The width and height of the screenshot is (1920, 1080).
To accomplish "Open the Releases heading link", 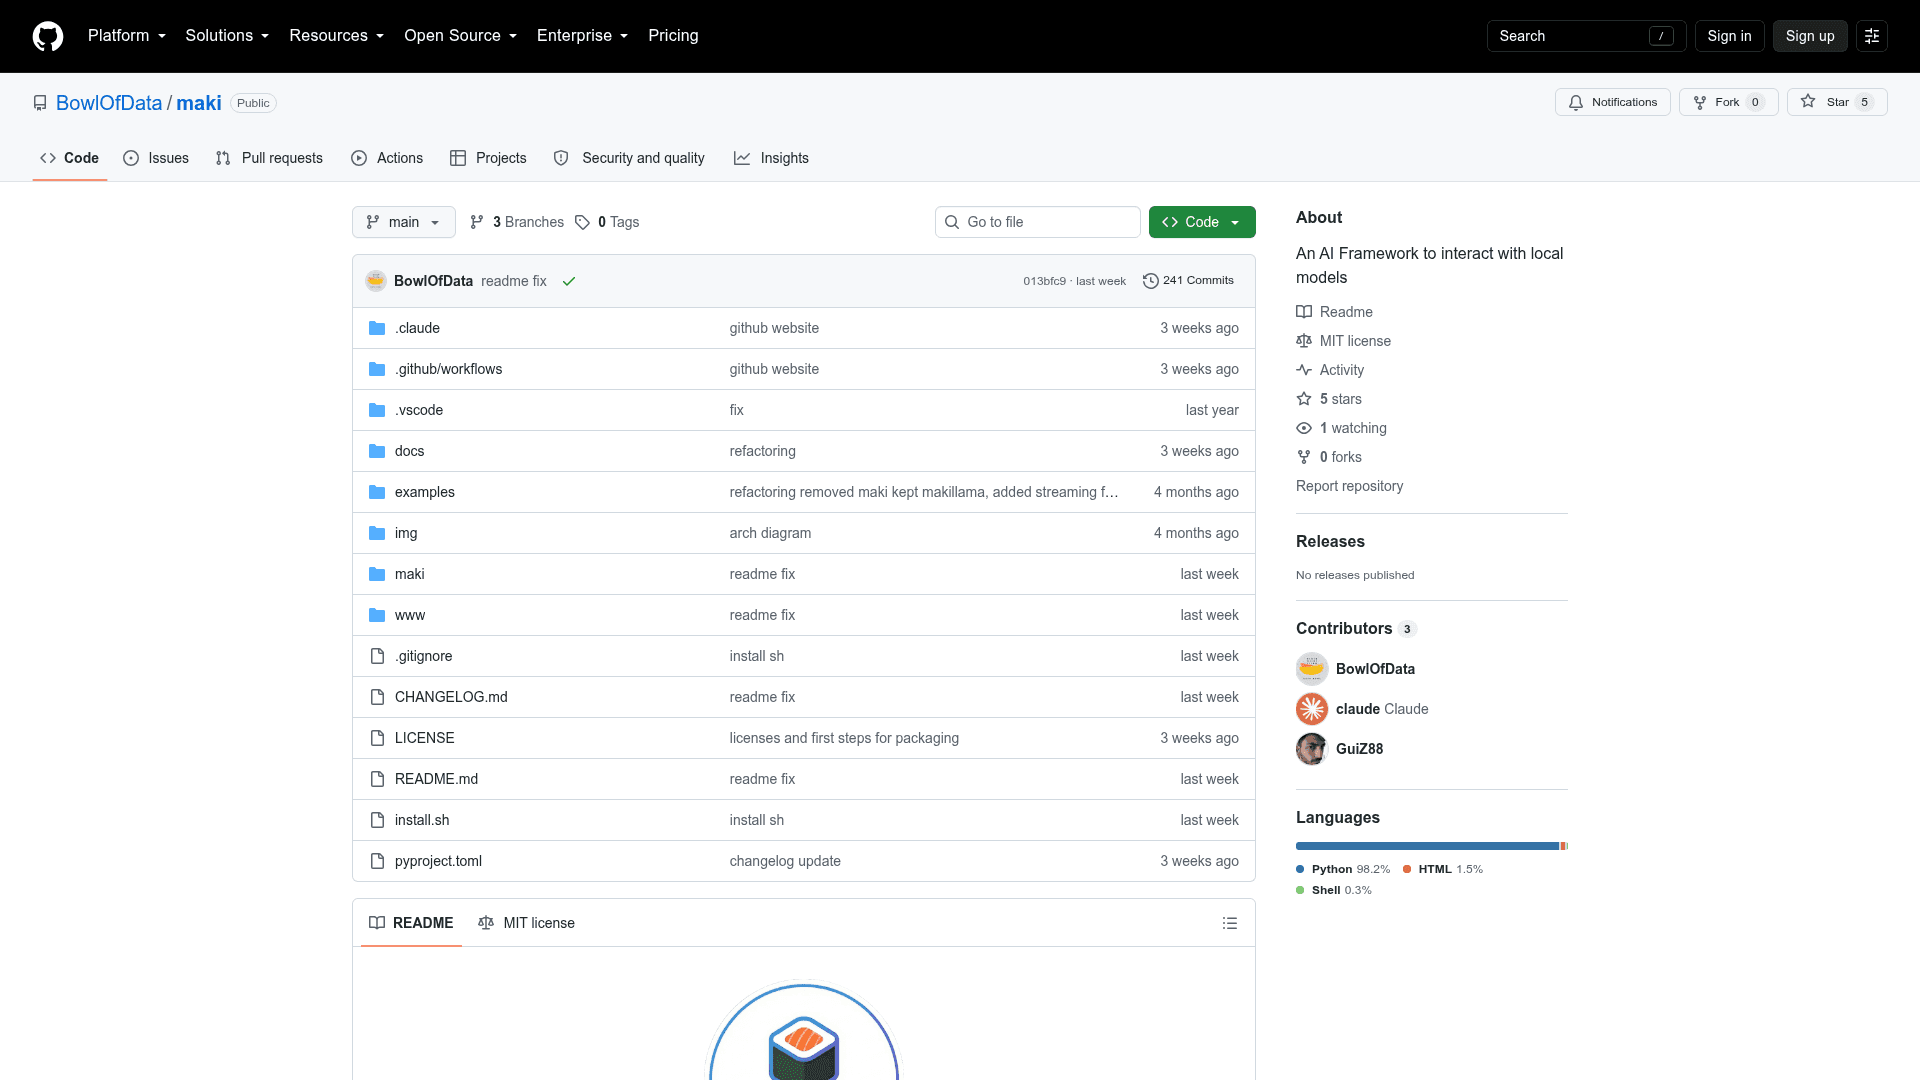I will click(1330, 541).
